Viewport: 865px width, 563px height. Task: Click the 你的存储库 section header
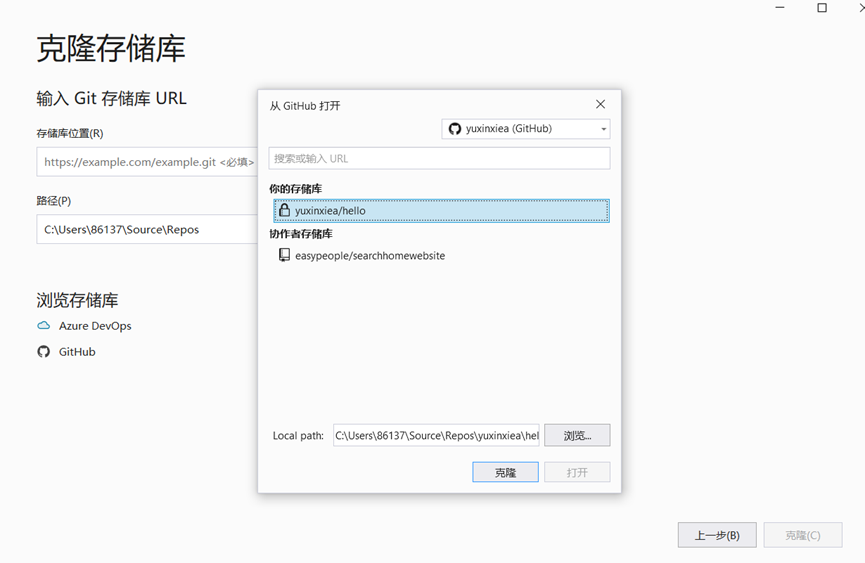tap(296, 189)
